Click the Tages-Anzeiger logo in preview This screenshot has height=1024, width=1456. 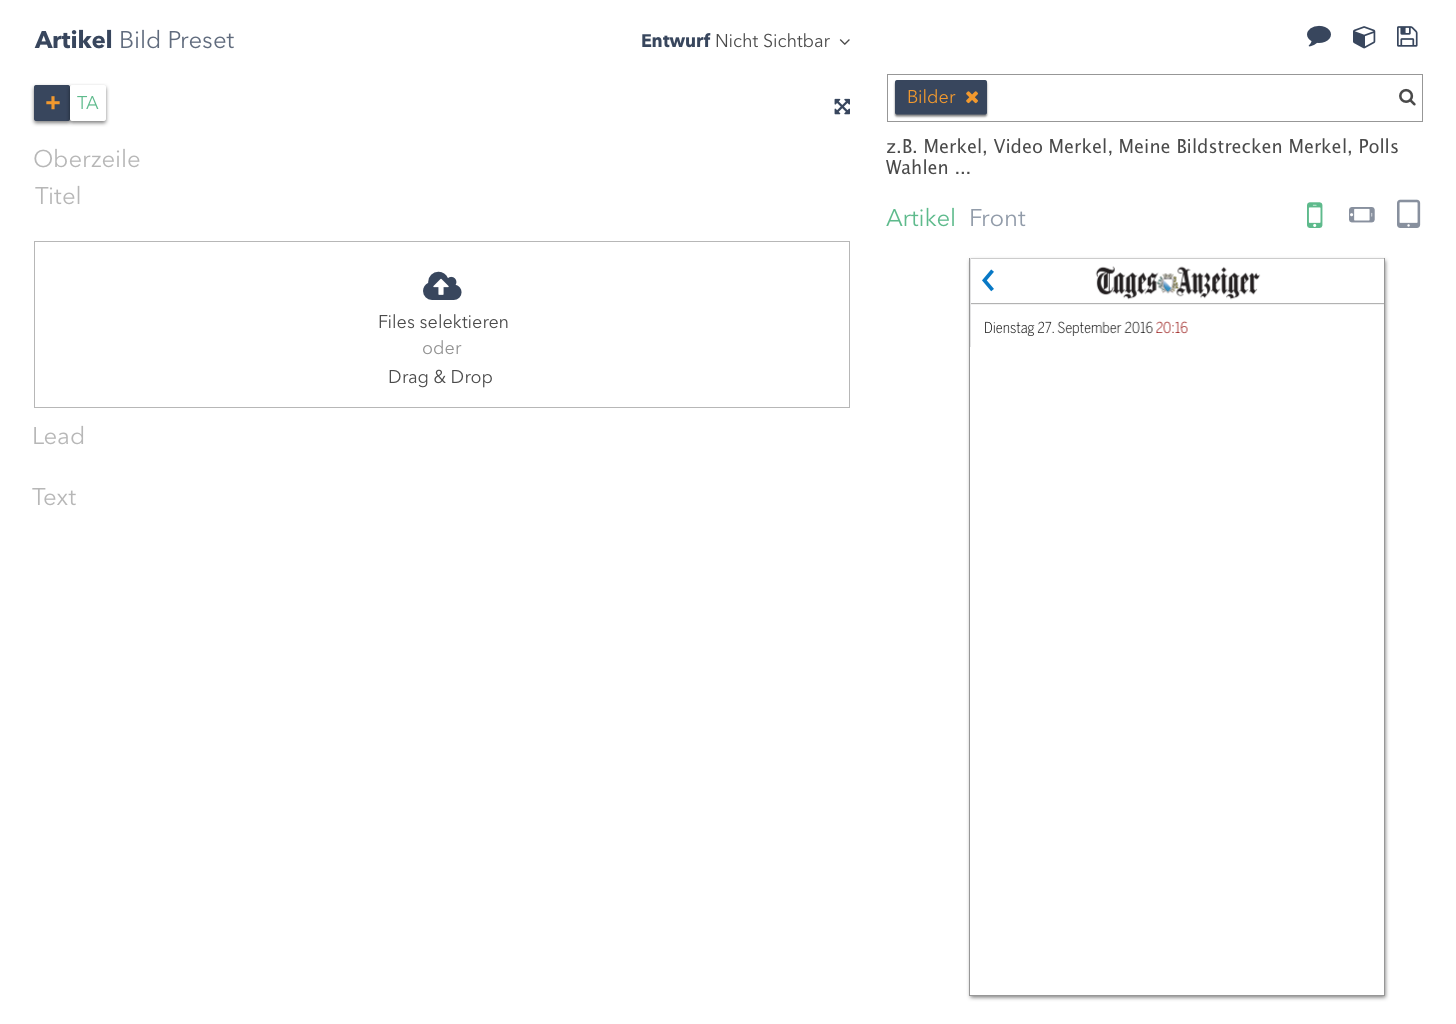pos(1177,282)
